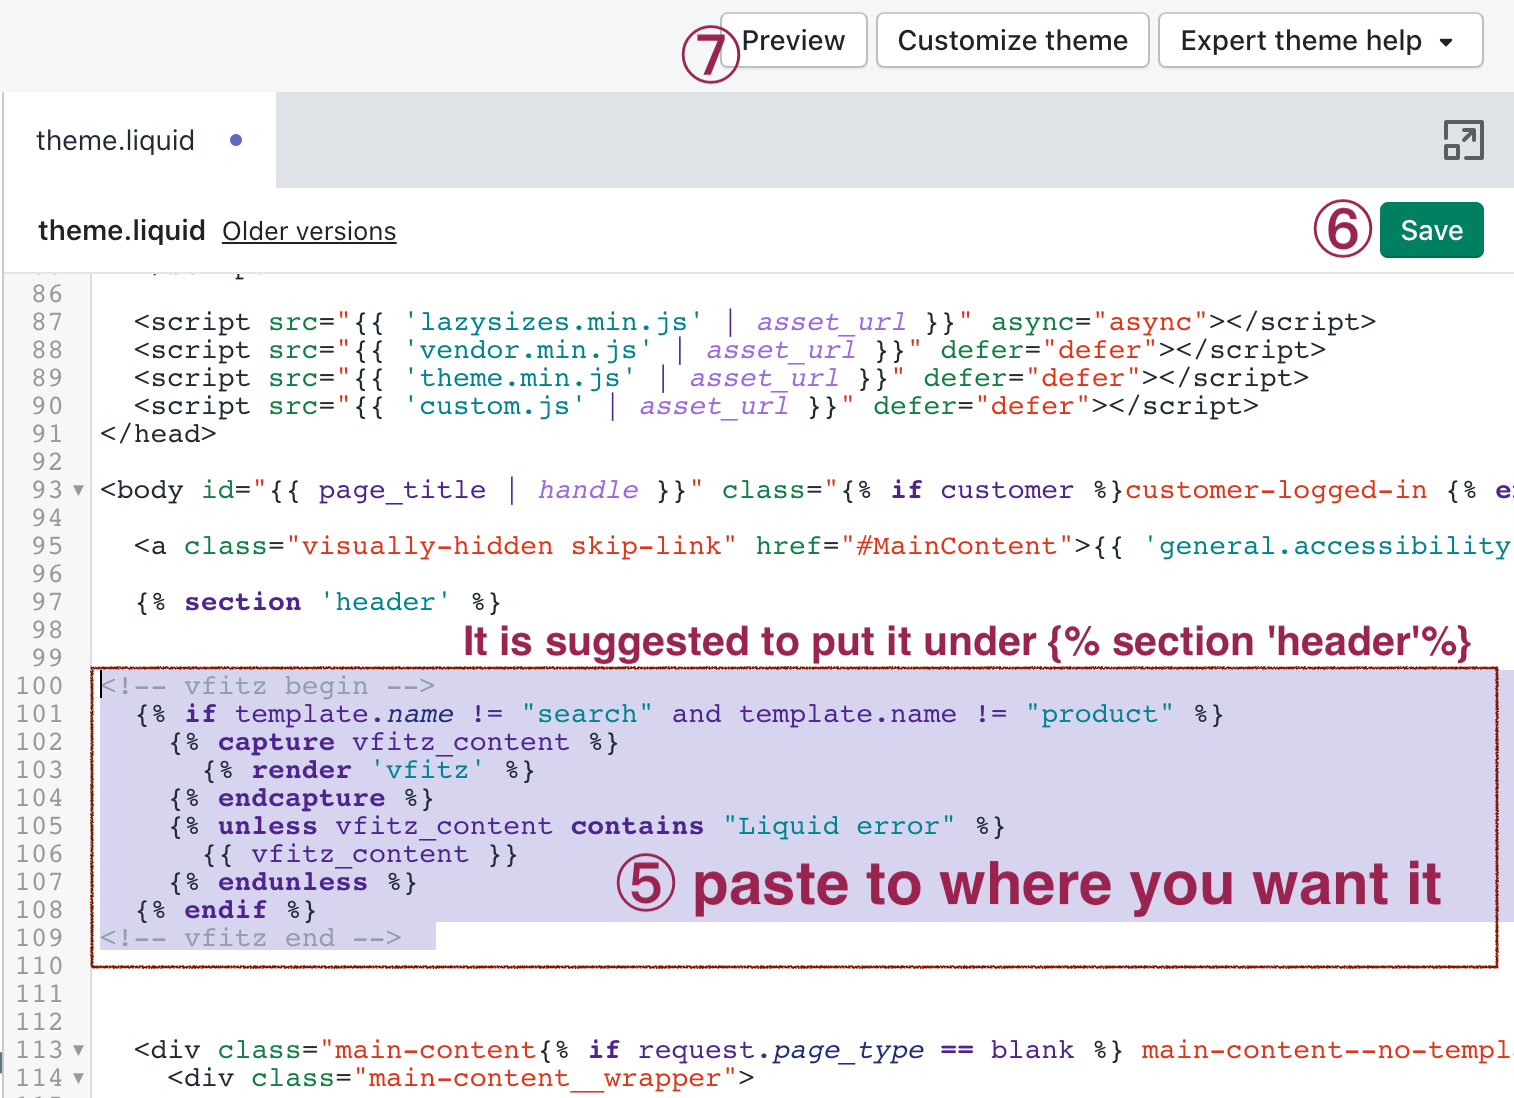This screenshot has height=1098, width=1514.
Task: Toggle full-screen editor expand icon
Action: click(1463, 140)
